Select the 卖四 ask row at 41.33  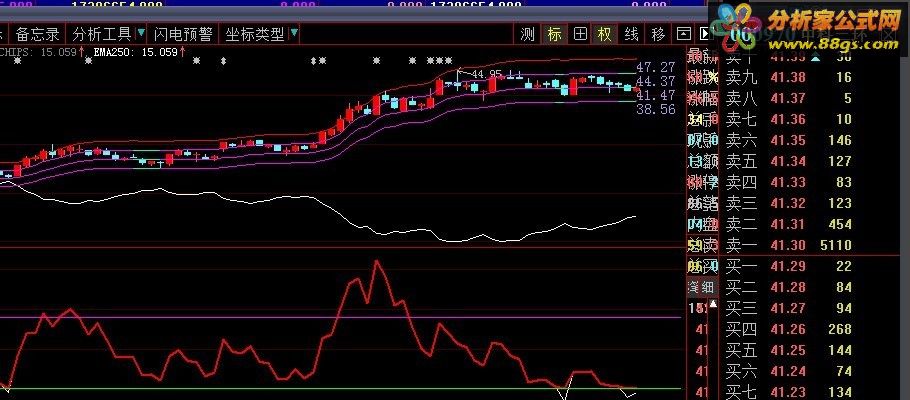(789, 182)
